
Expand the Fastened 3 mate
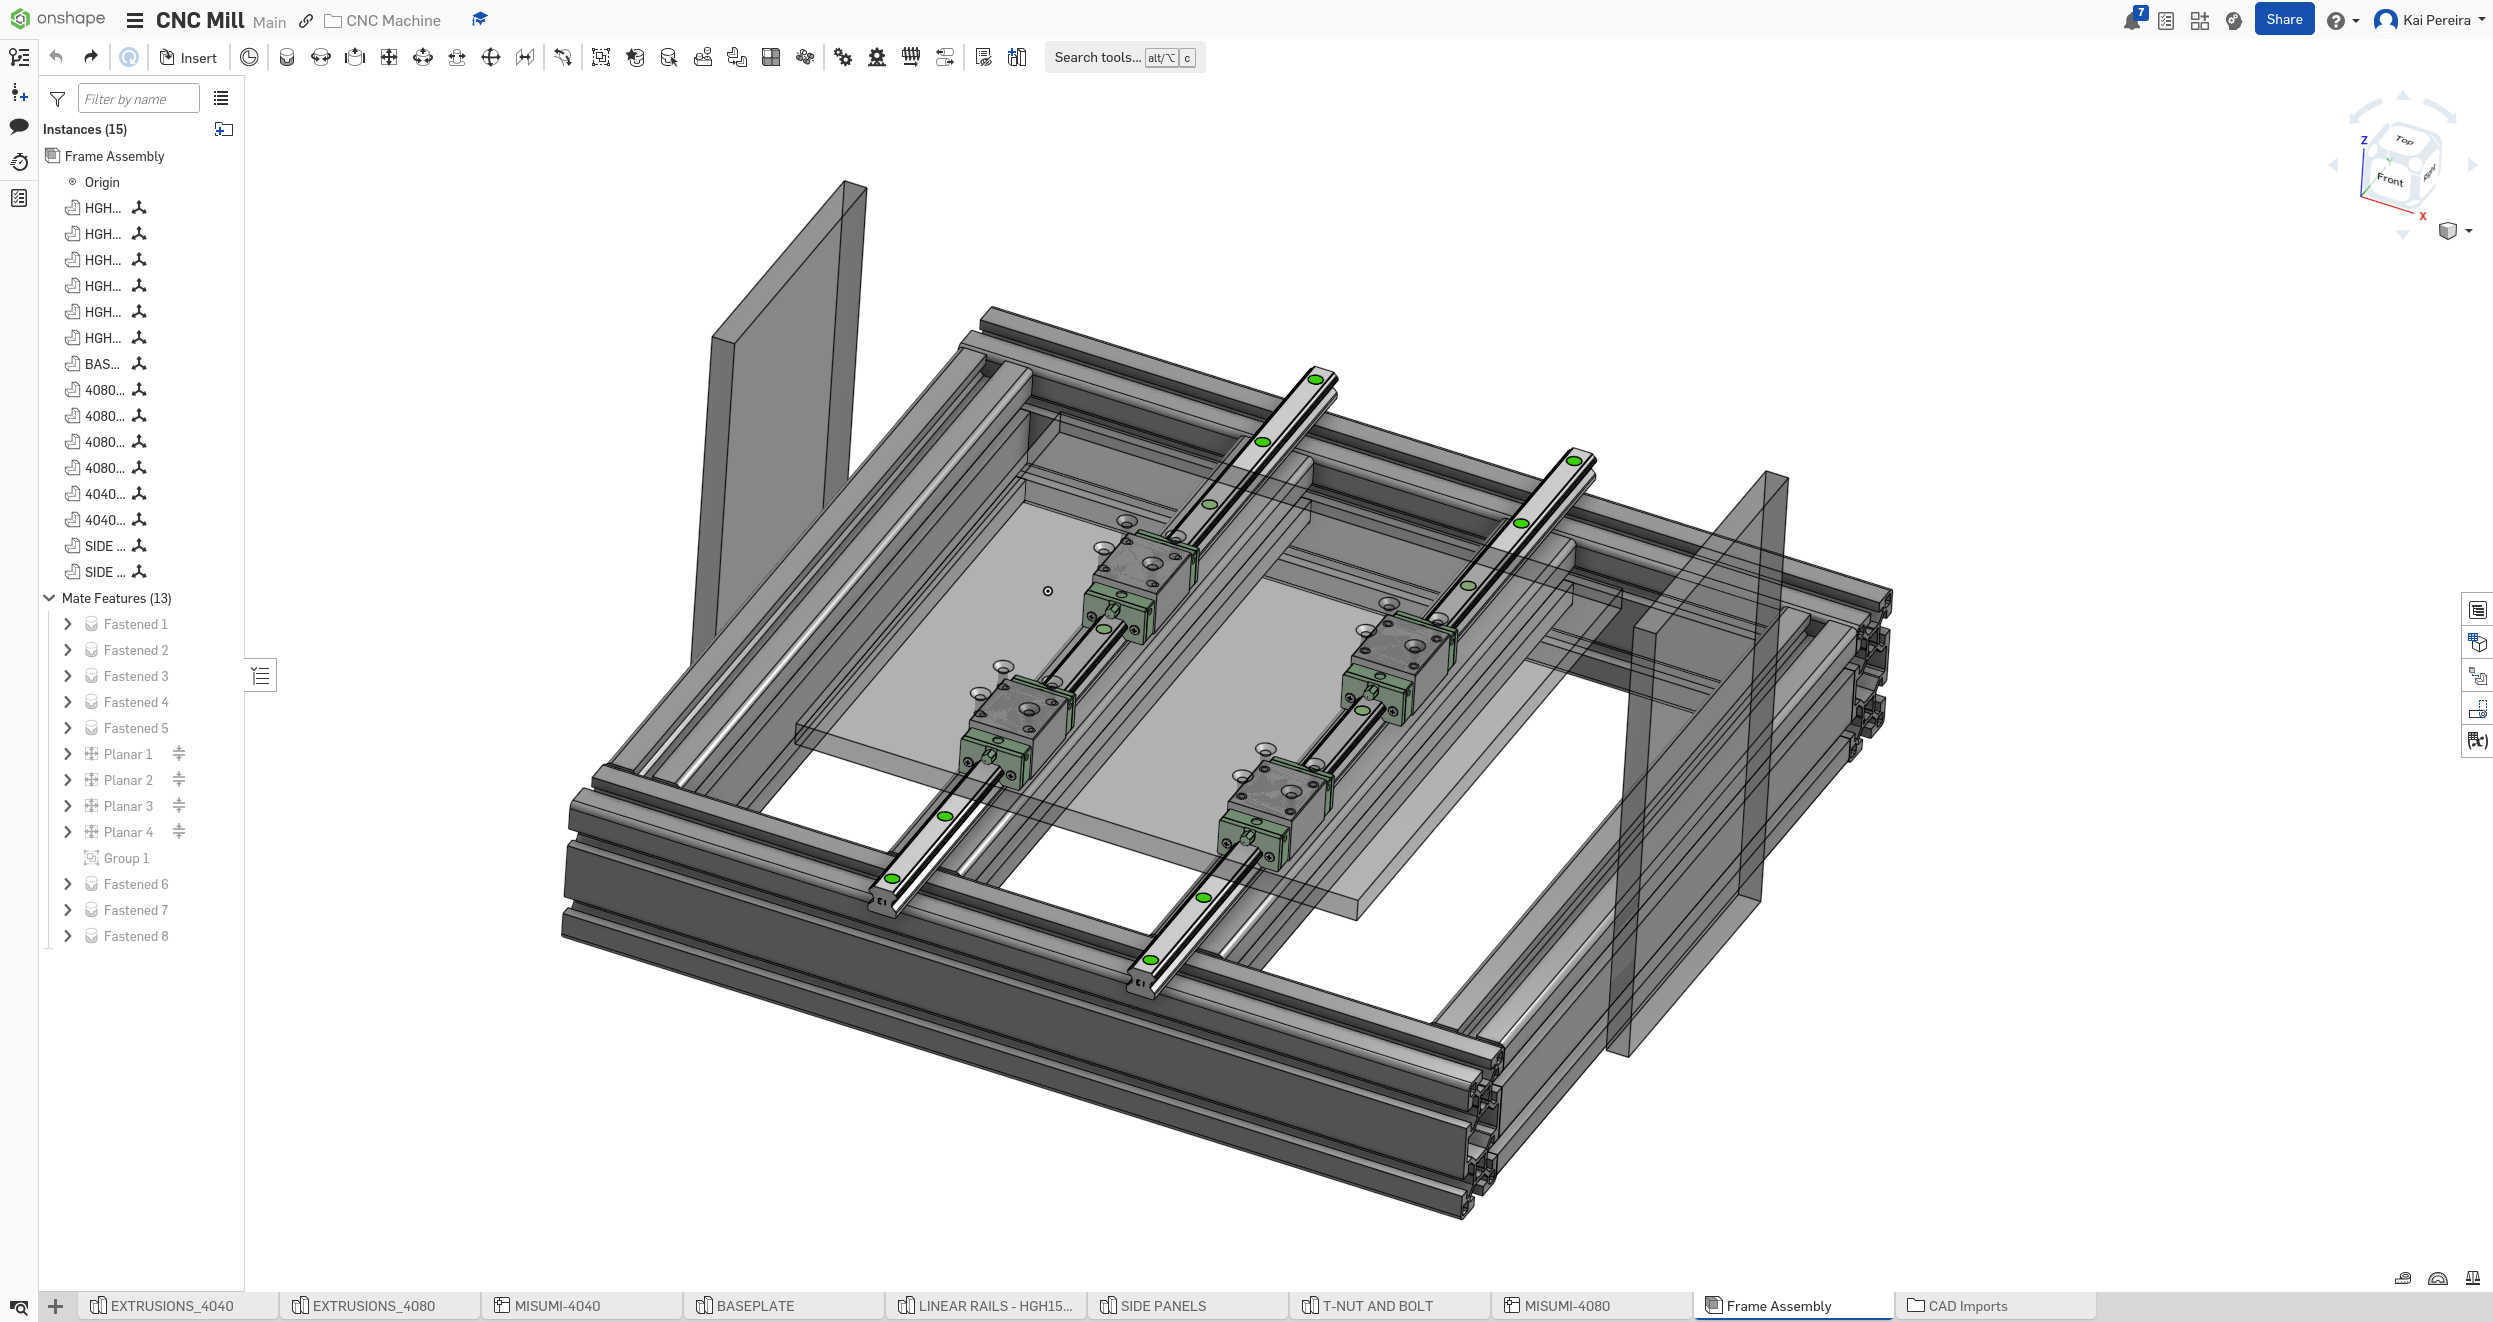pyautogui.click(x=67, y=676)
